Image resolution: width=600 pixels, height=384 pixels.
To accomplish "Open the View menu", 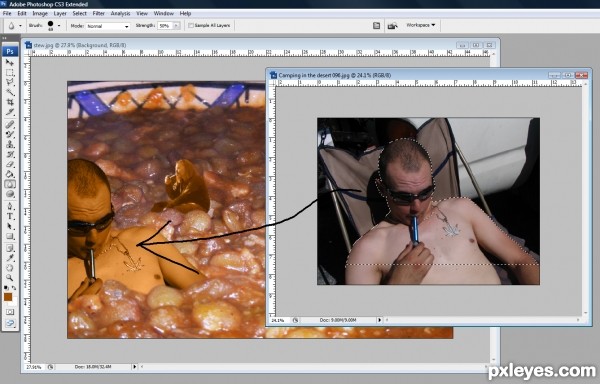I will tap(142, 13).
